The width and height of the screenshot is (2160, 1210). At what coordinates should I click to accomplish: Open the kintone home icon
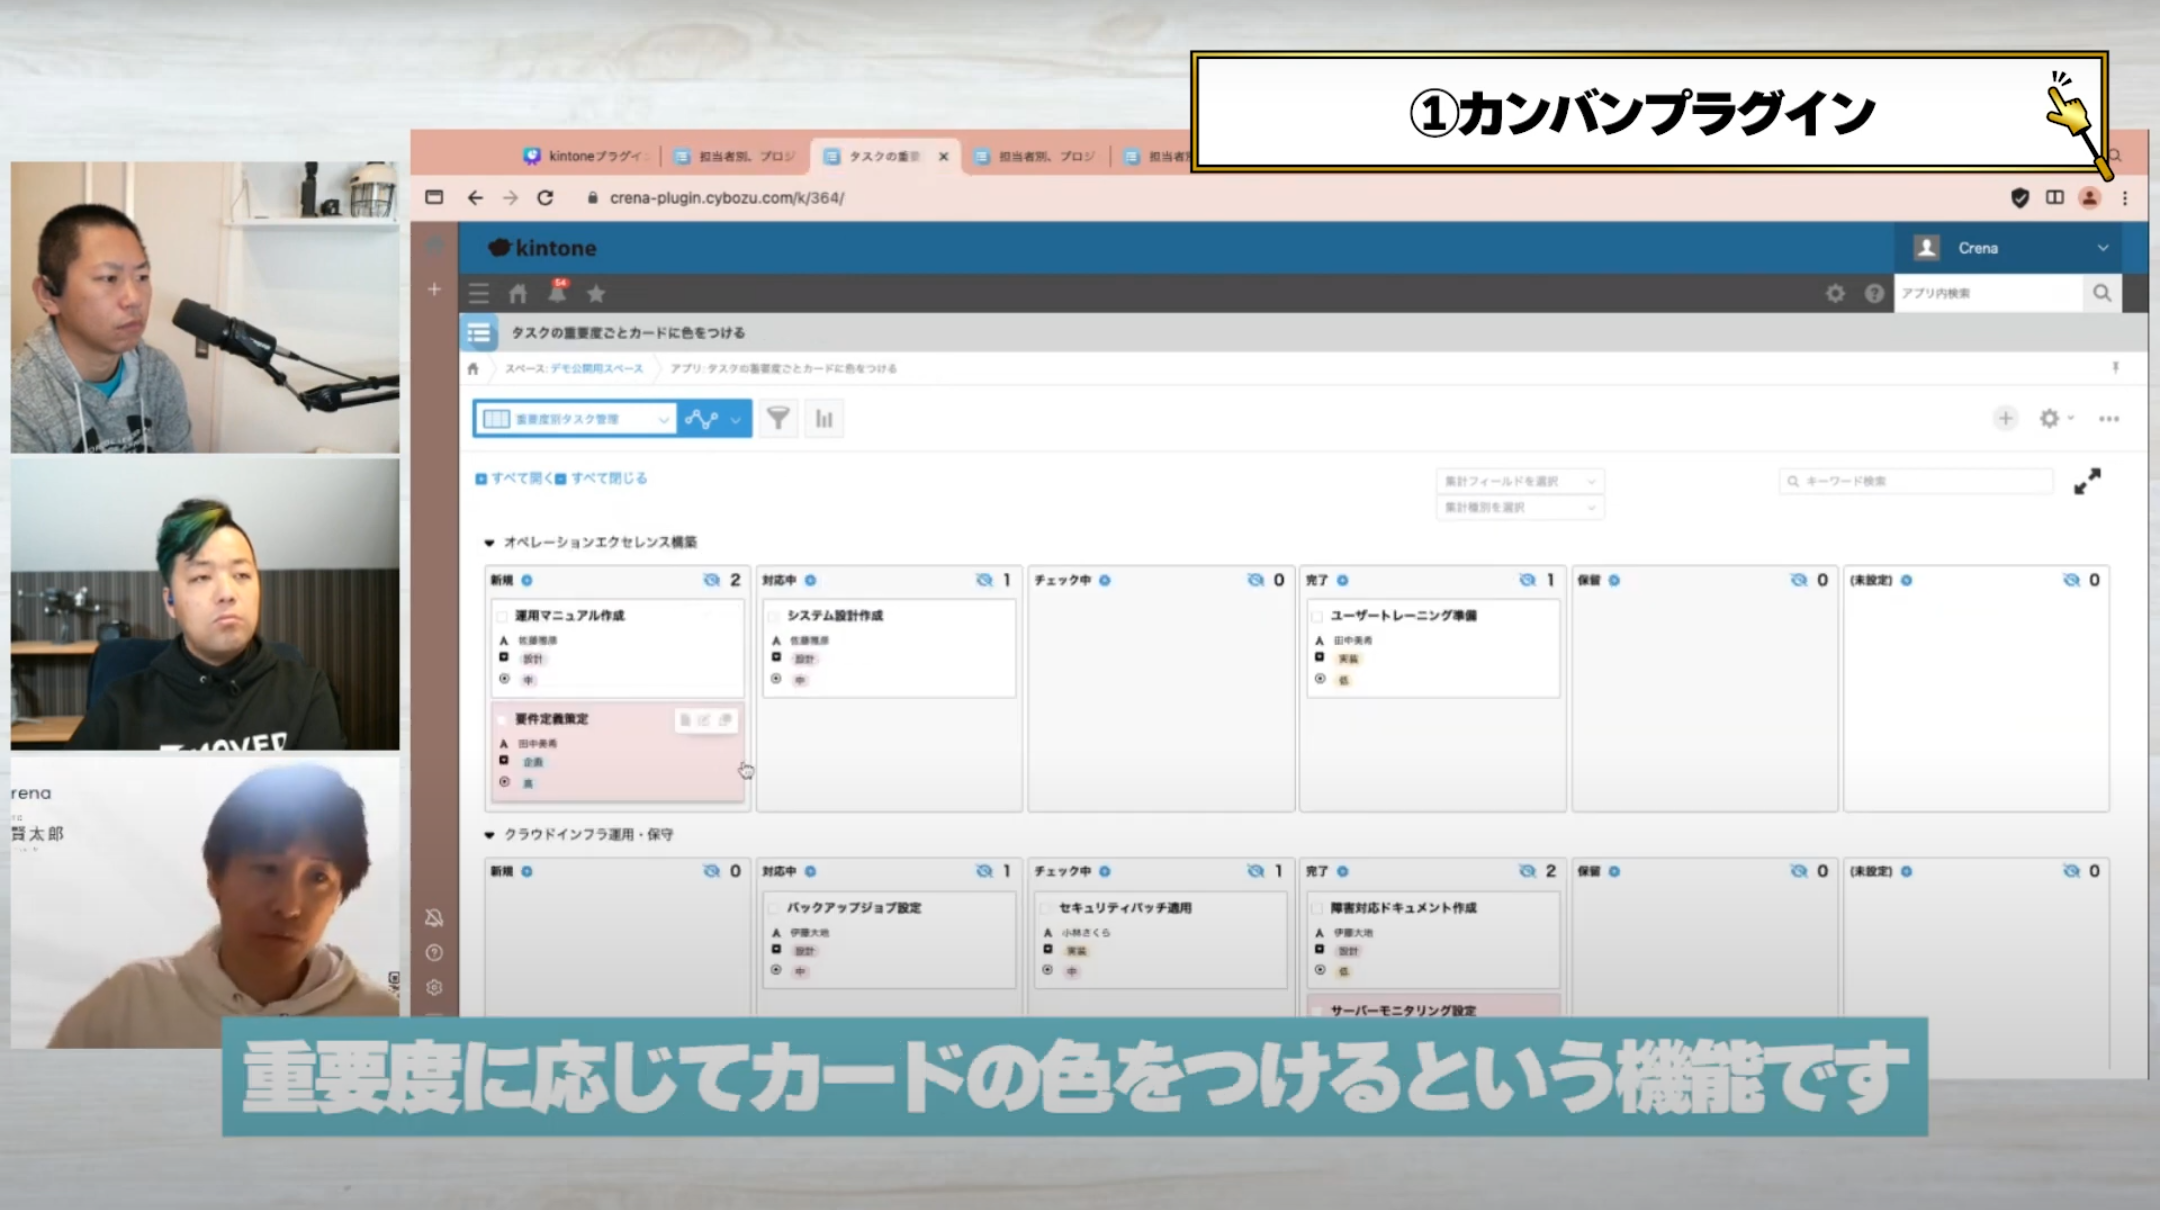(517, 294)
